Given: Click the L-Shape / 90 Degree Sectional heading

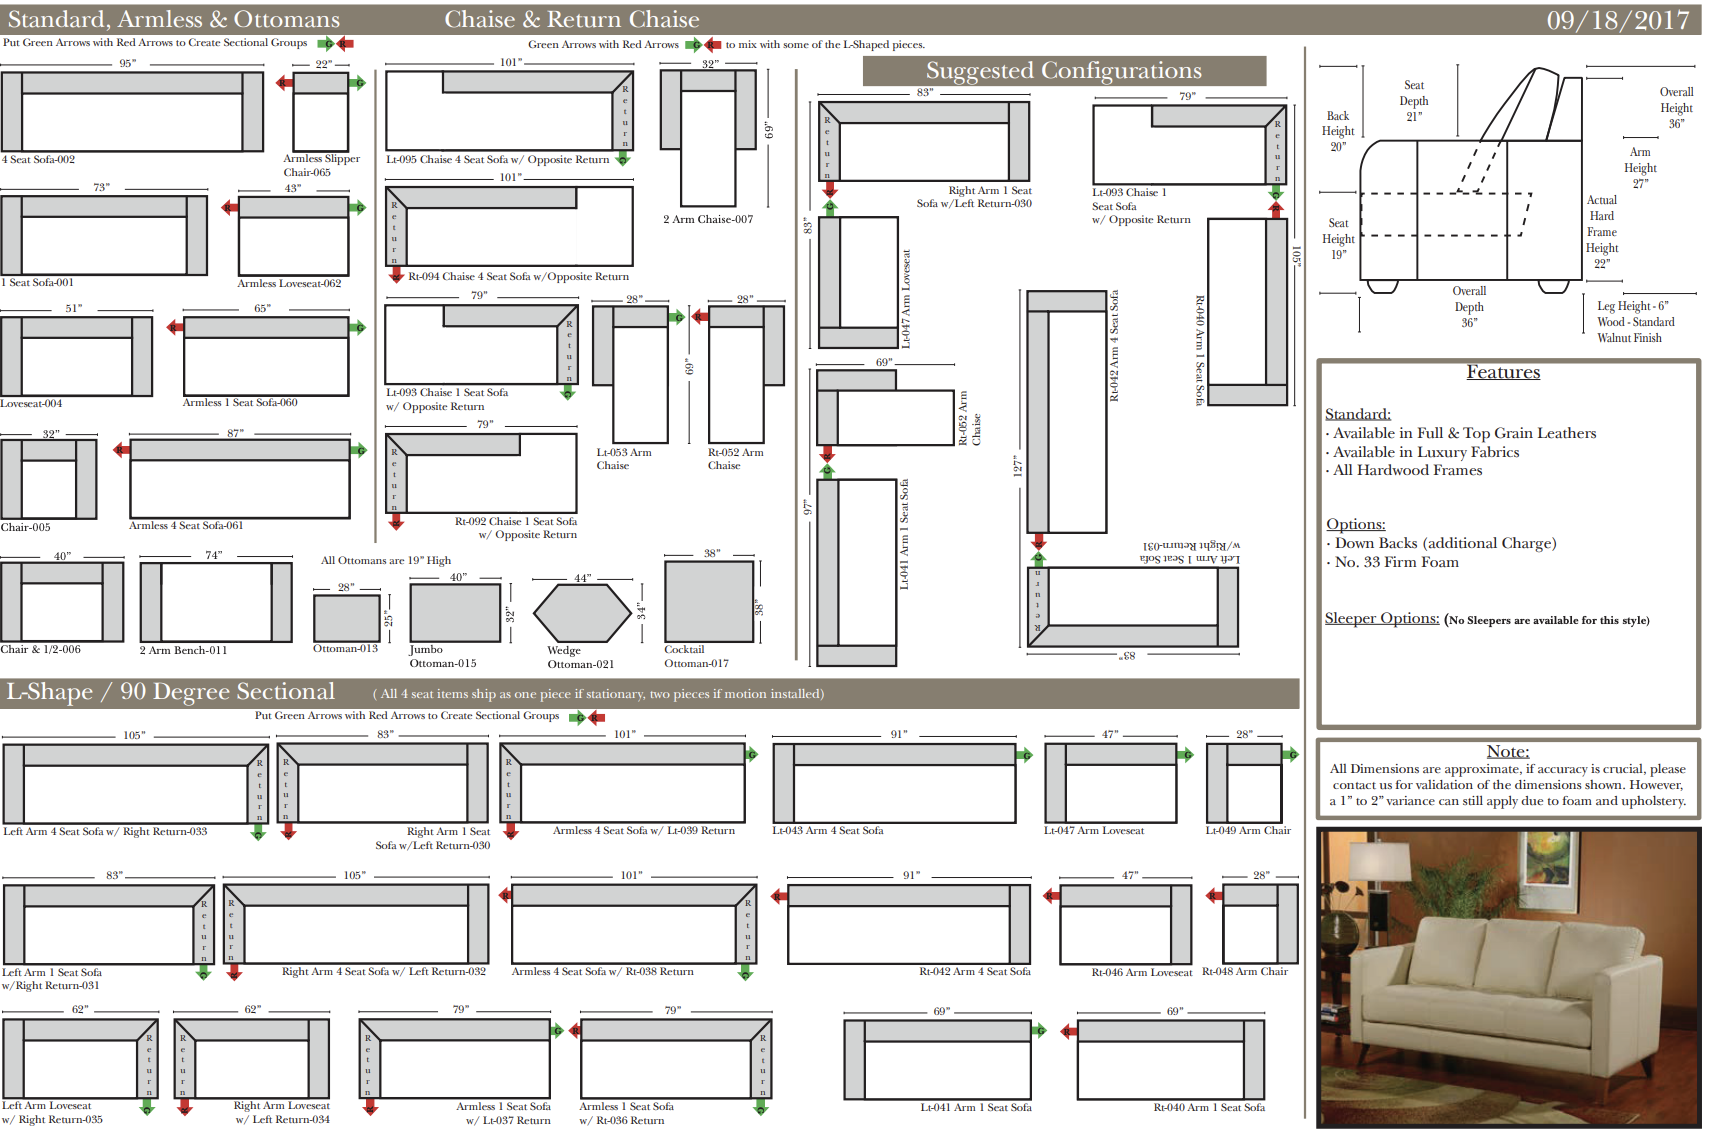Looking at the screenshot, I should [x=171, y=692].
